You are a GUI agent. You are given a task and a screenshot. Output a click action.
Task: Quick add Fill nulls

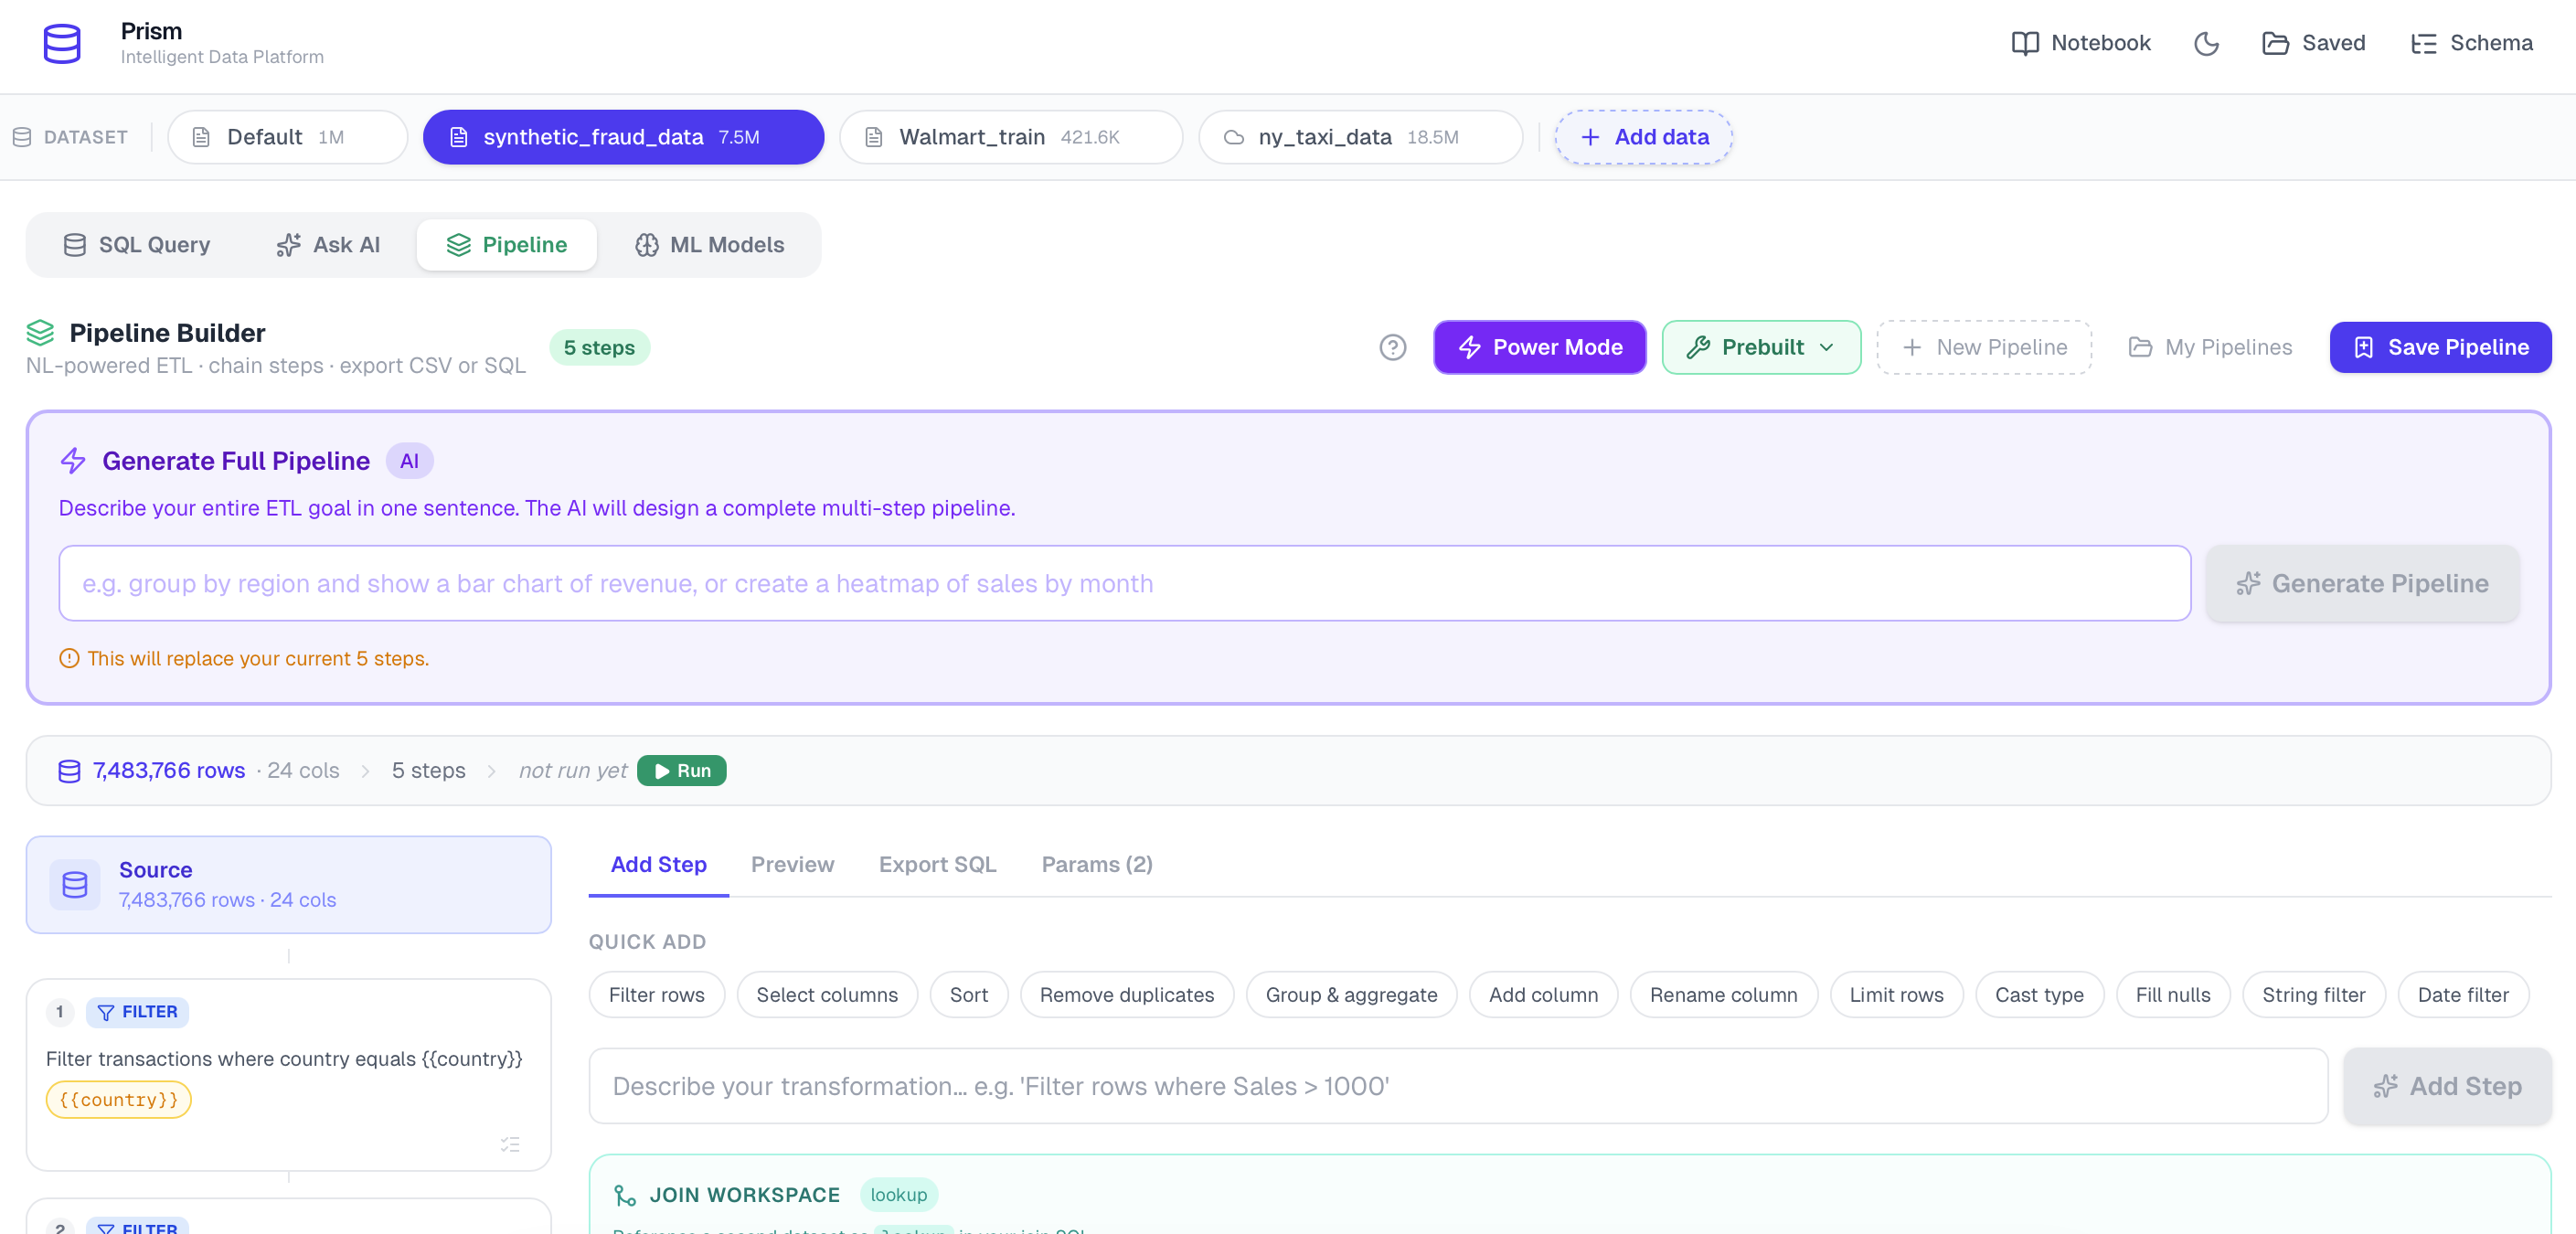[2173, 995]
